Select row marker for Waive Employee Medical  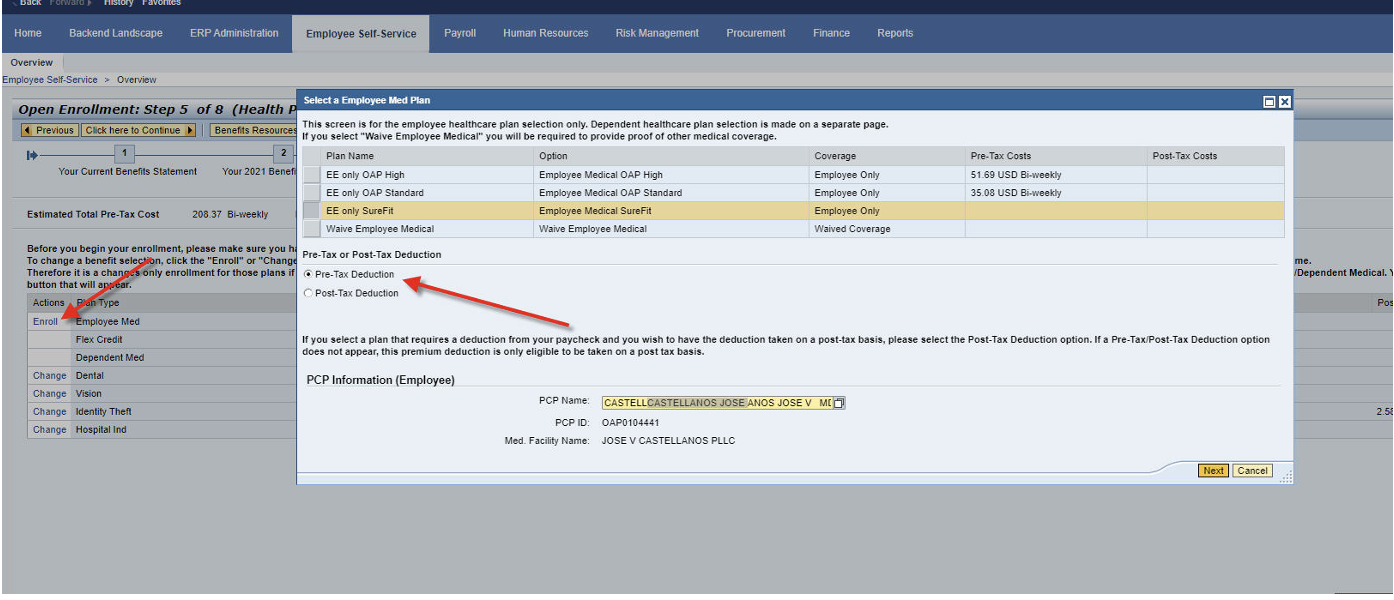click(312, 229)
